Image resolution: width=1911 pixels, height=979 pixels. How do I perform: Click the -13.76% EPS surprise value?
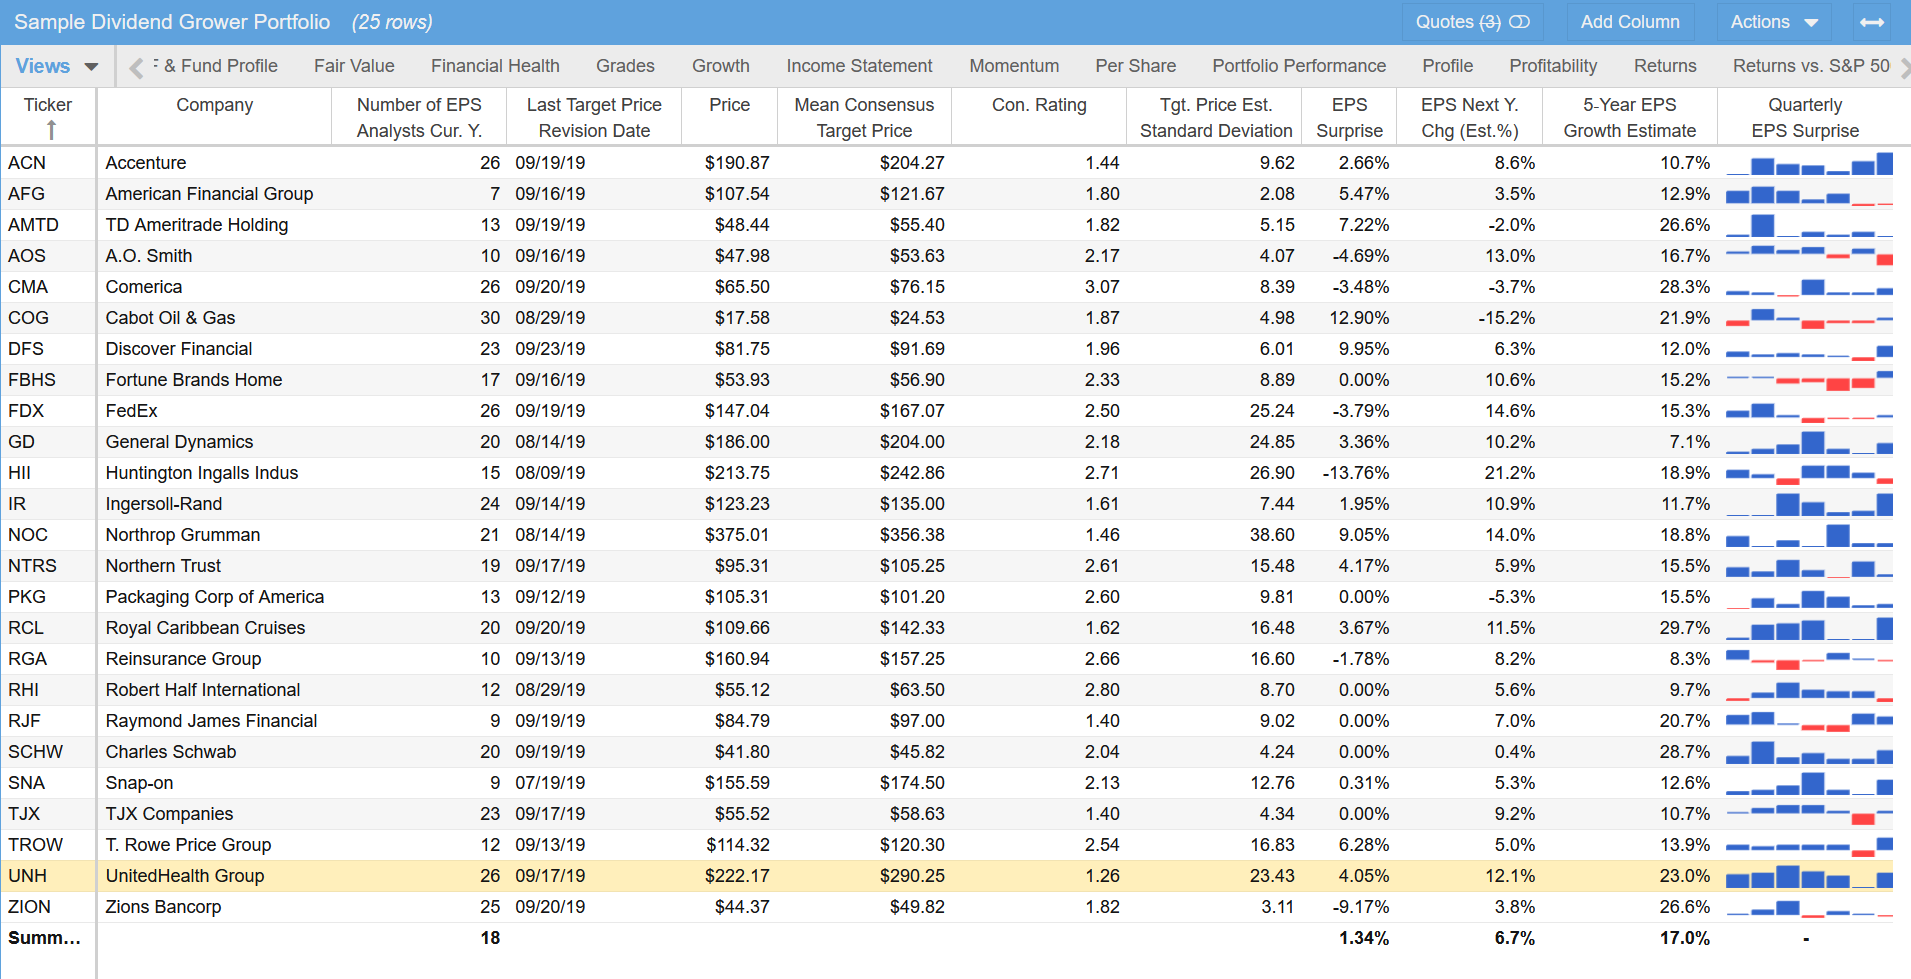1356,473
